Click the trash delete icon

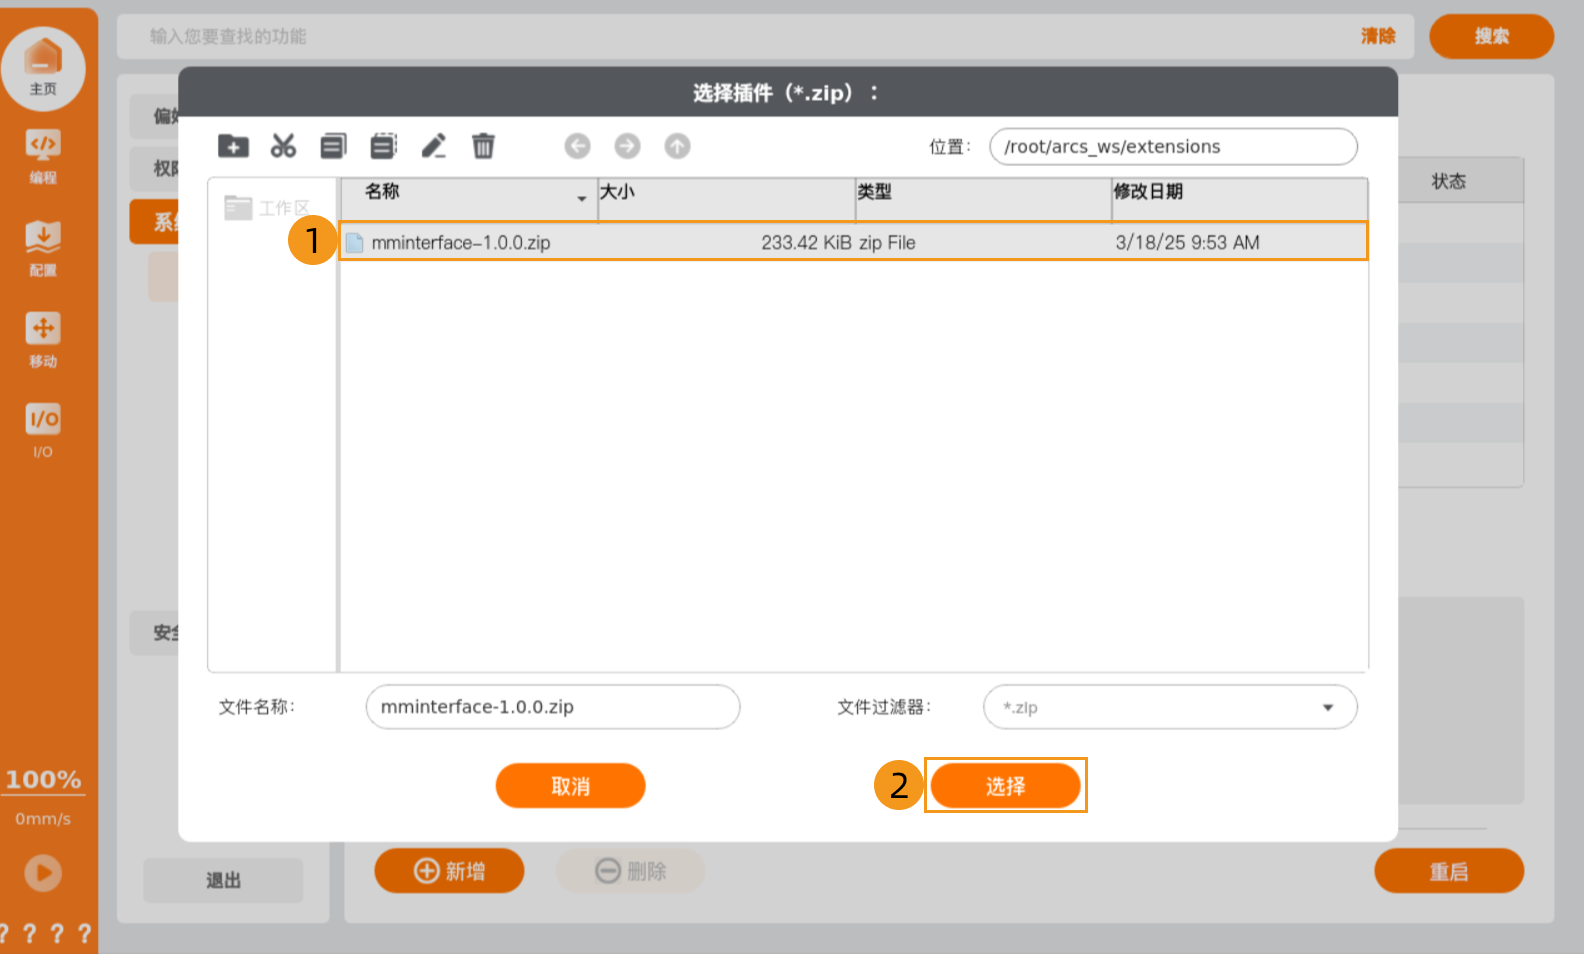(483, 146)
